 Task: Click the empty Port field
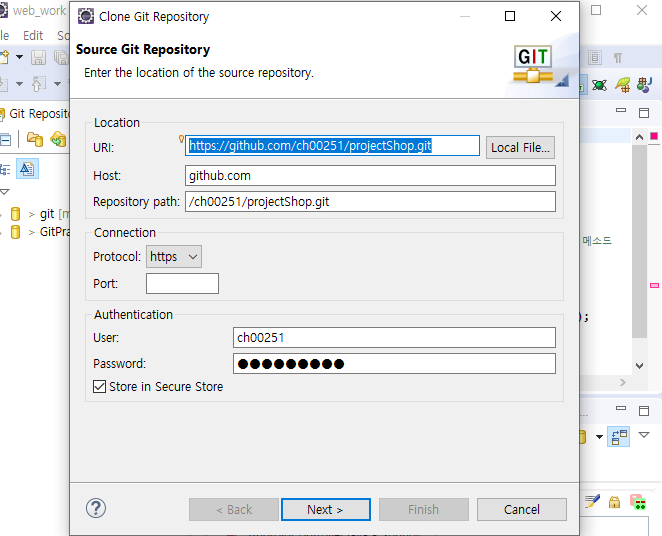(182, 283)
